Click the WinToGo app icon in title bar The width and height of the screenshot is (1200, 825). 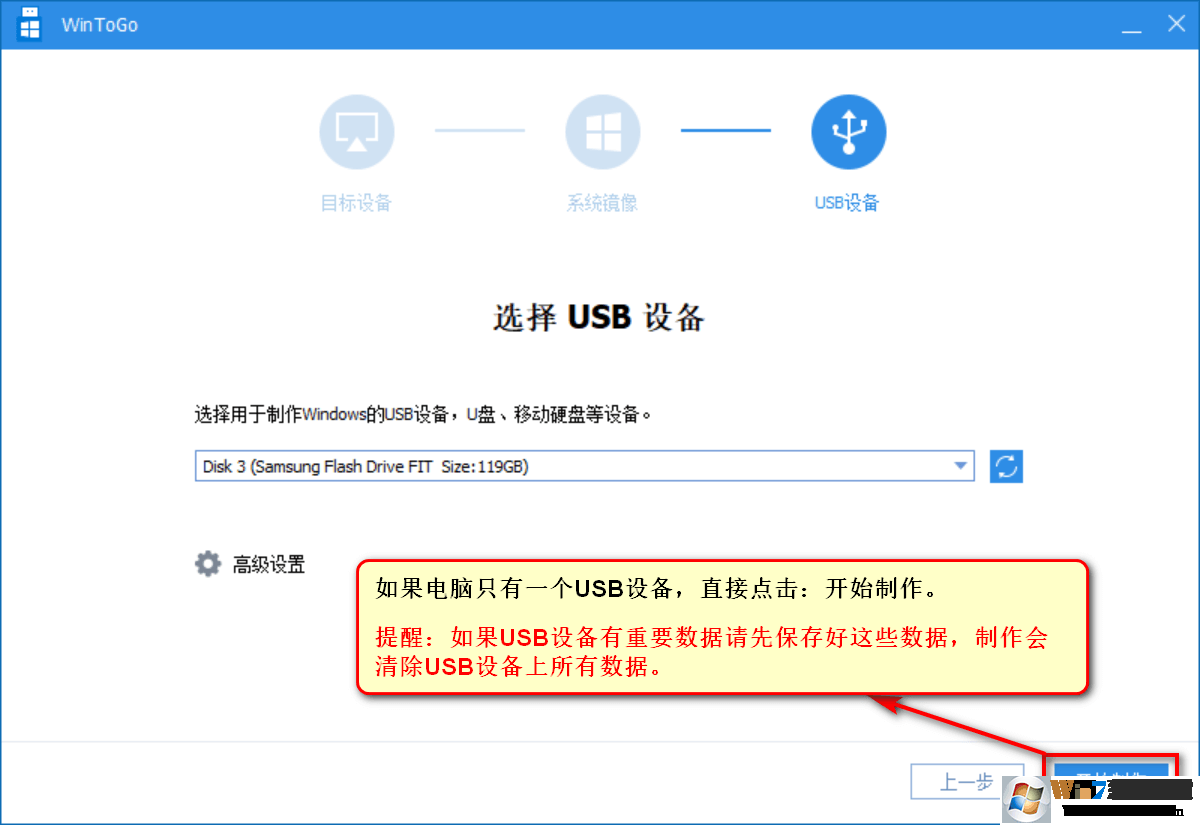[x=31, y=24]
